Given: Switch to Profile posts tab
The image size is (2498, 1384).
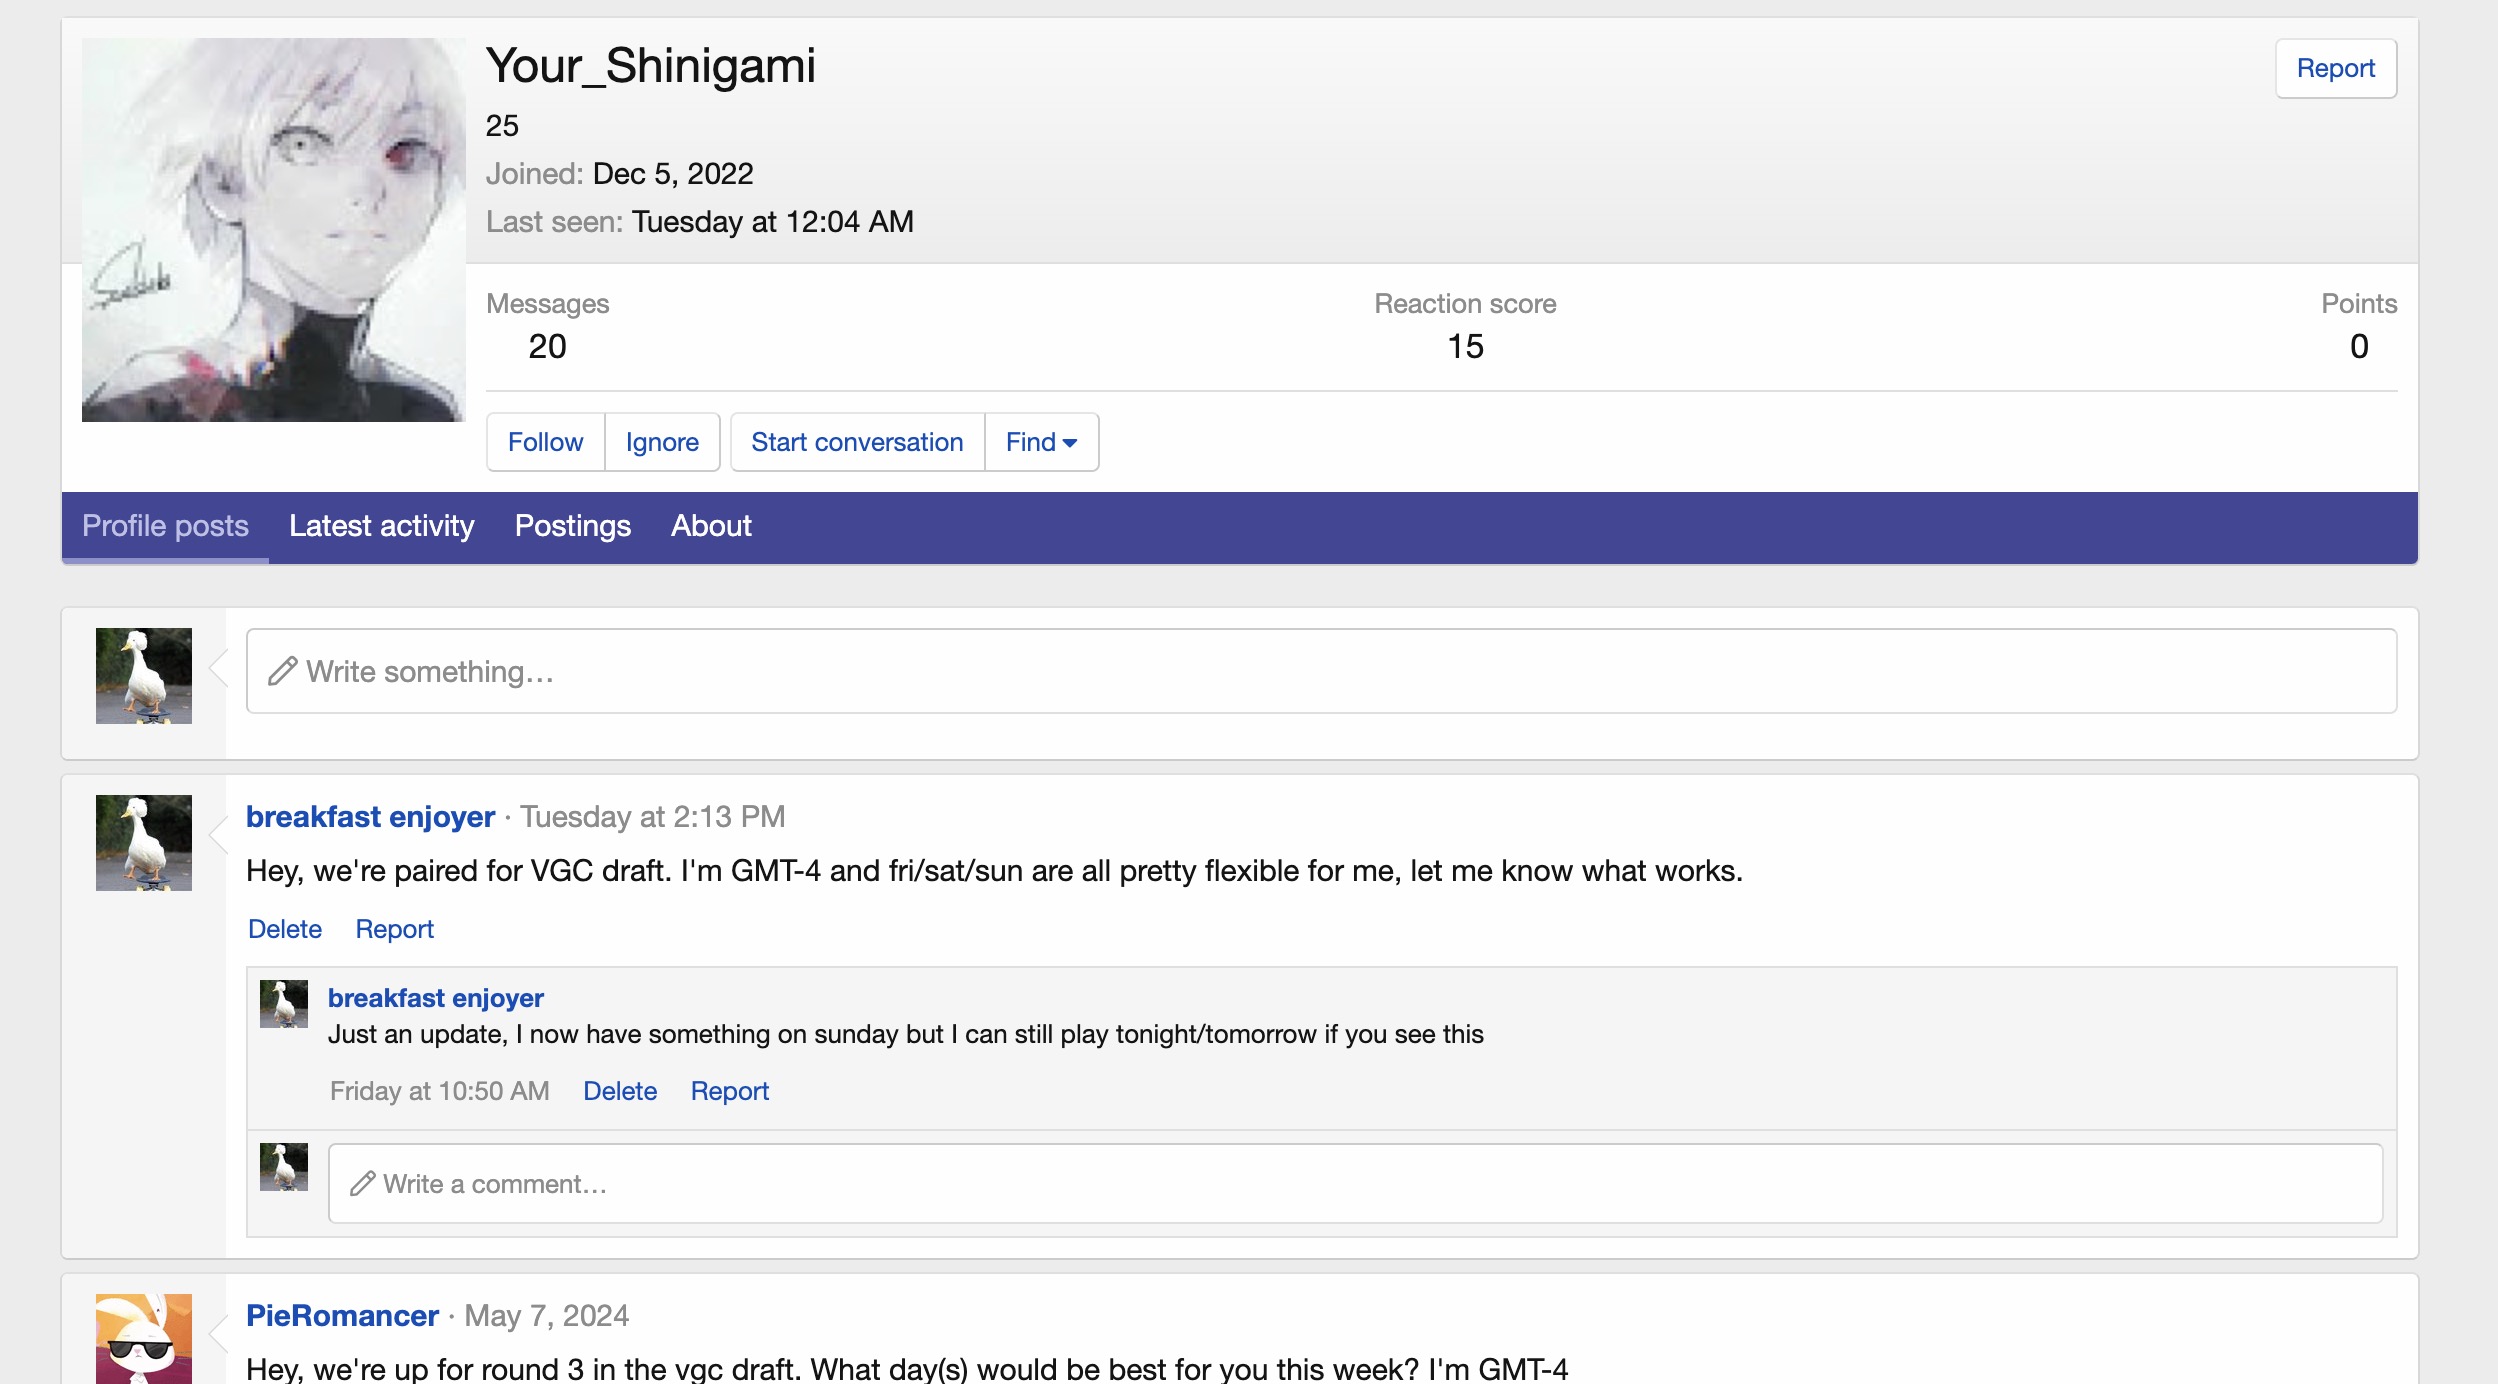Looking at the screenshot, I should (165, 526).
